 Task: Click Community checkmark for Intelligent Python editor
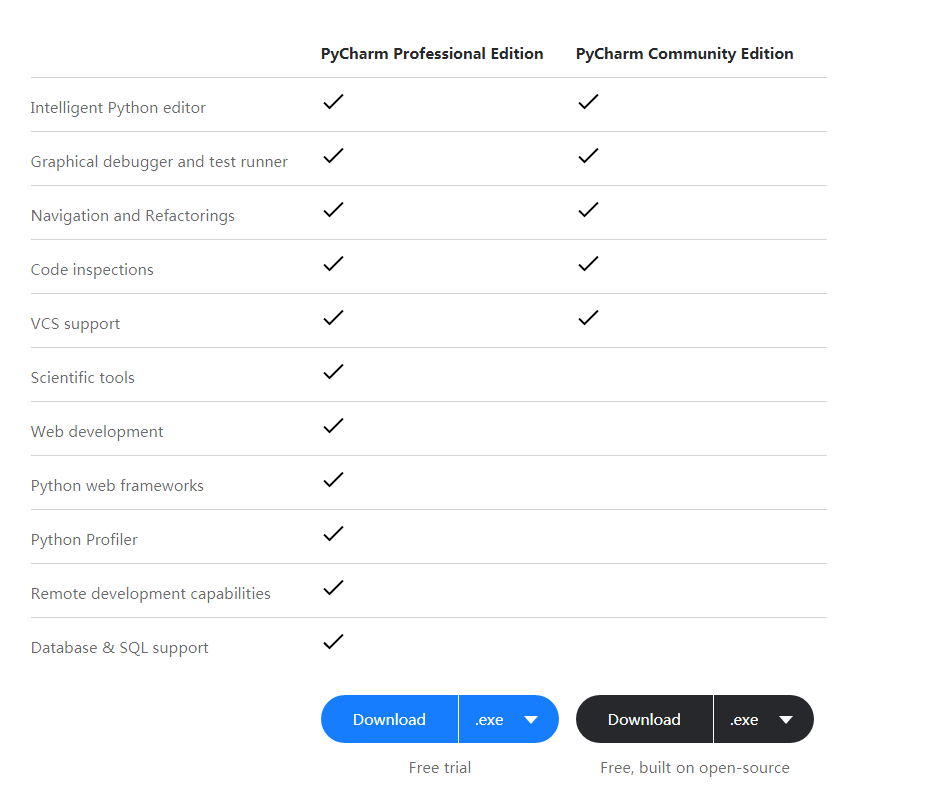point(588,102)
